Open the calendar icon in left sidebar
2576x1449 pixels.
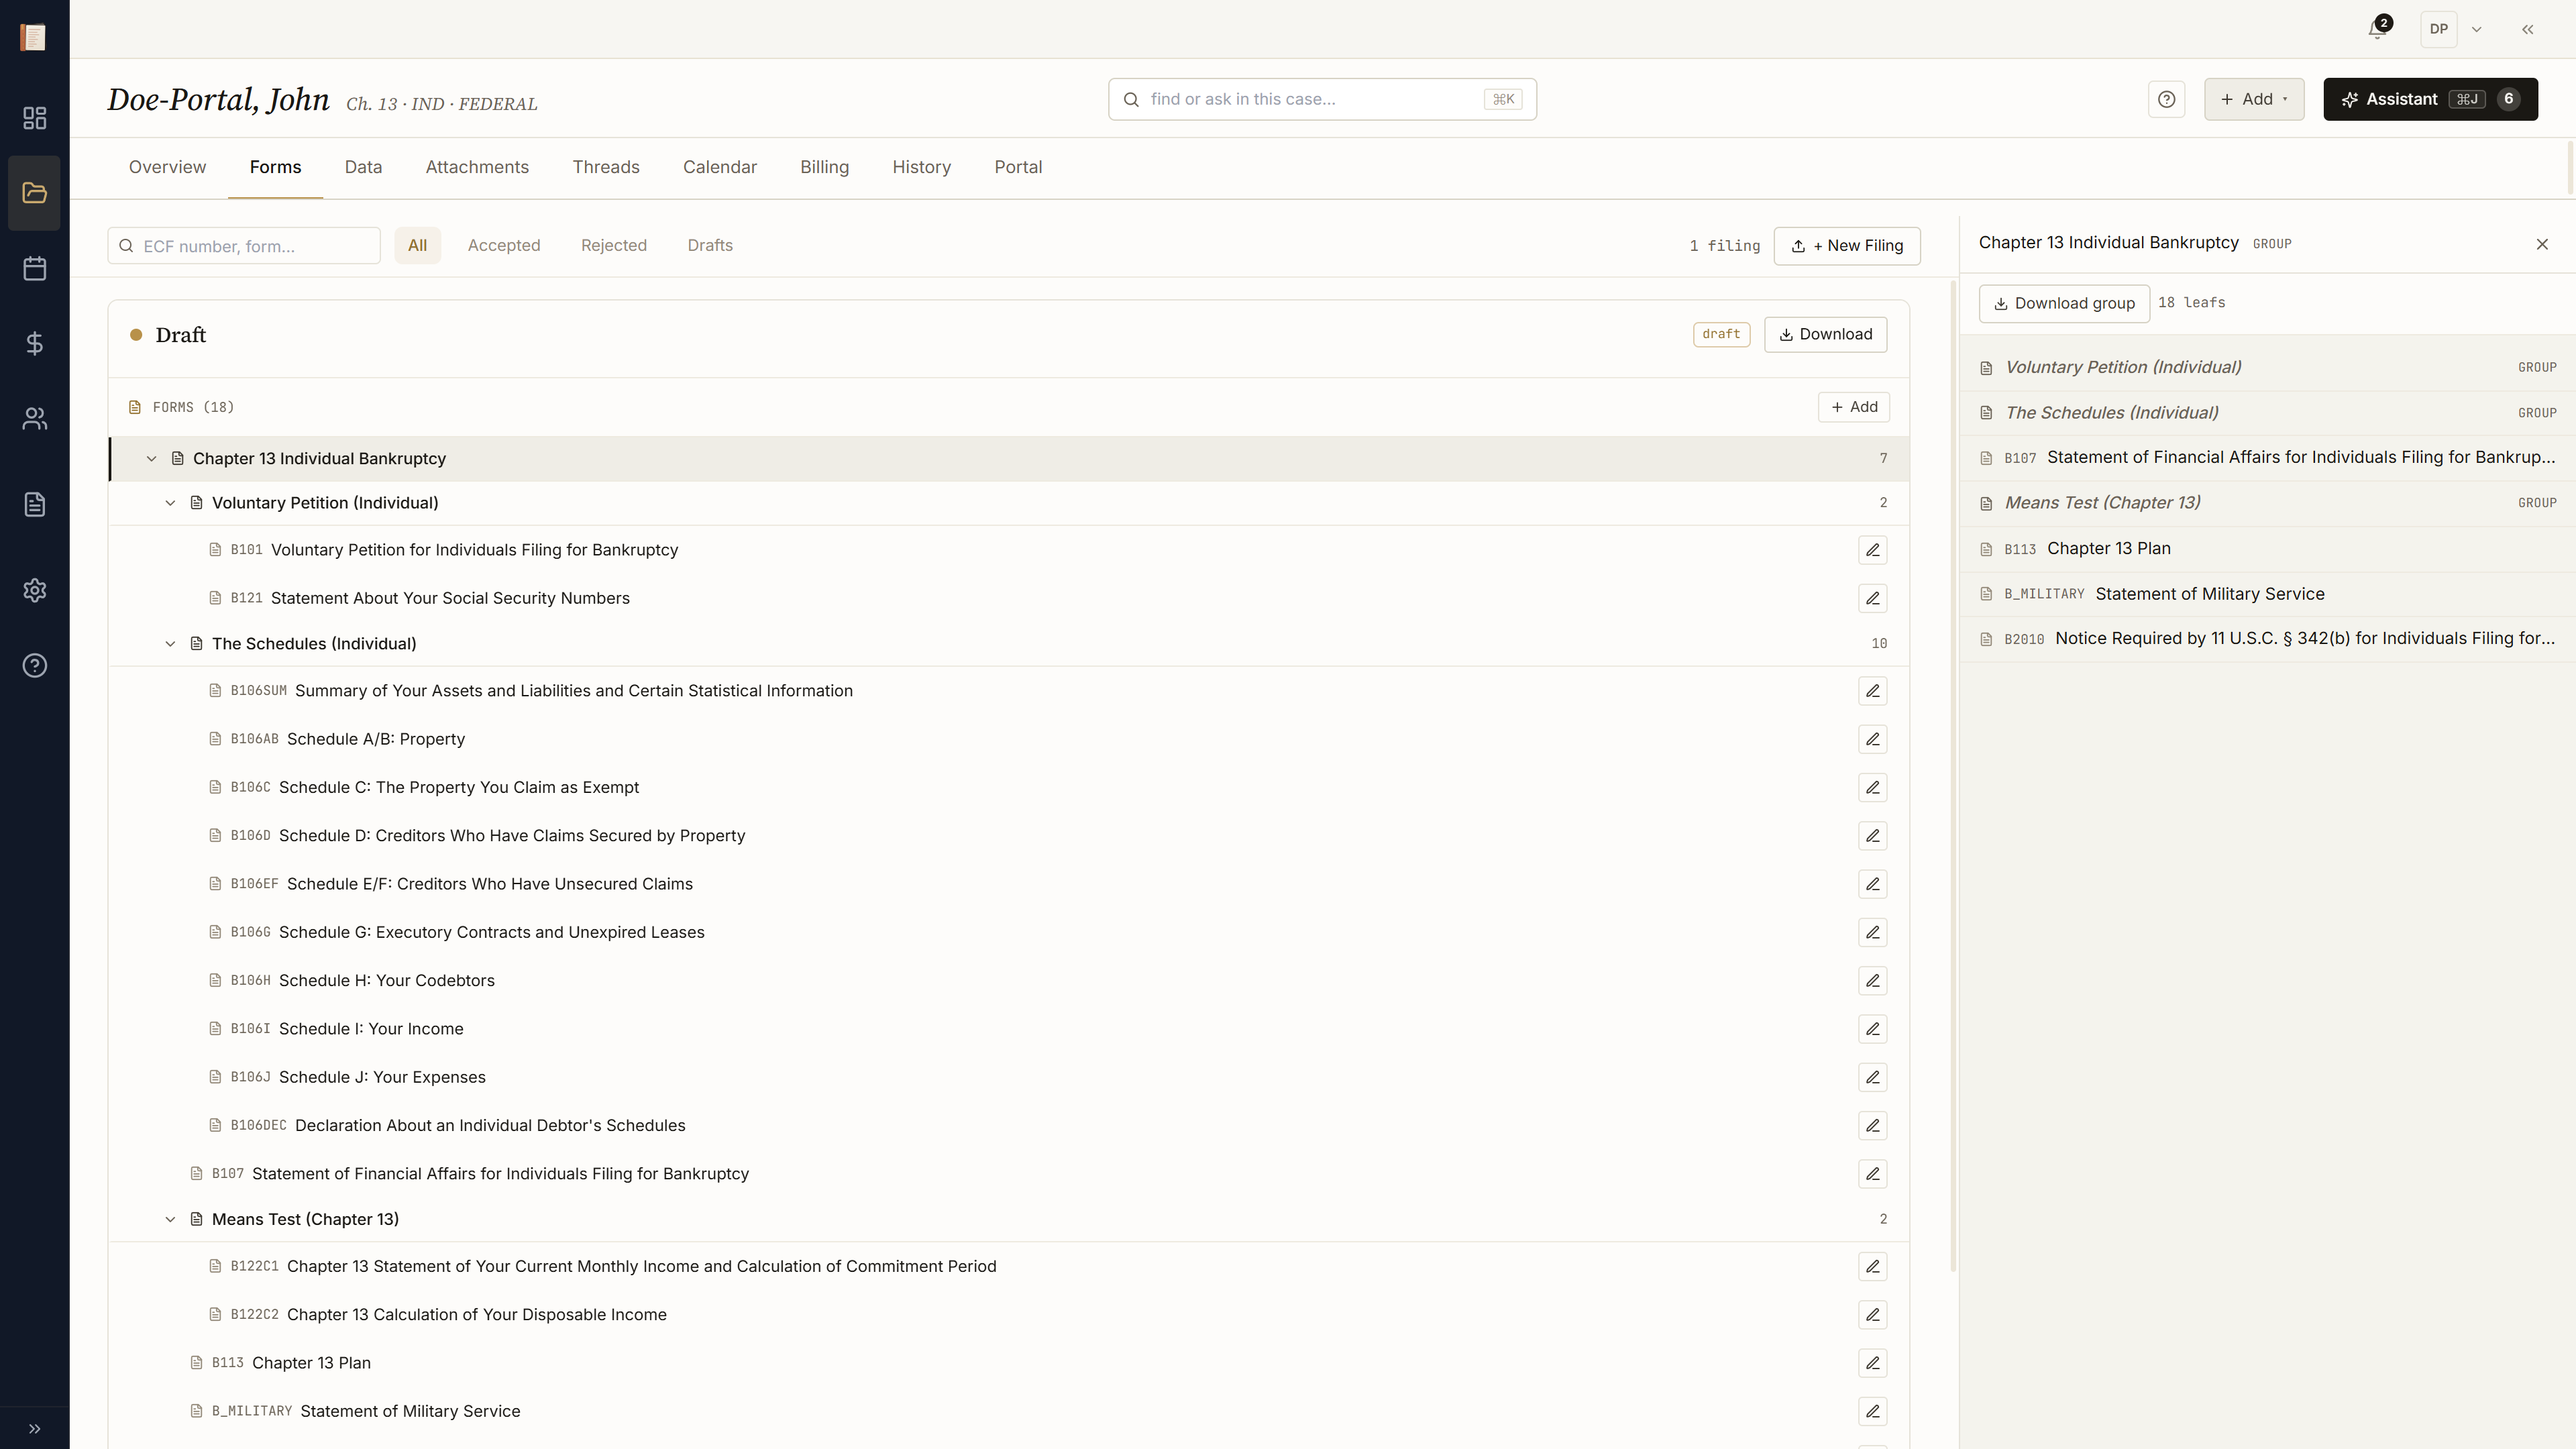pos(34,268)
